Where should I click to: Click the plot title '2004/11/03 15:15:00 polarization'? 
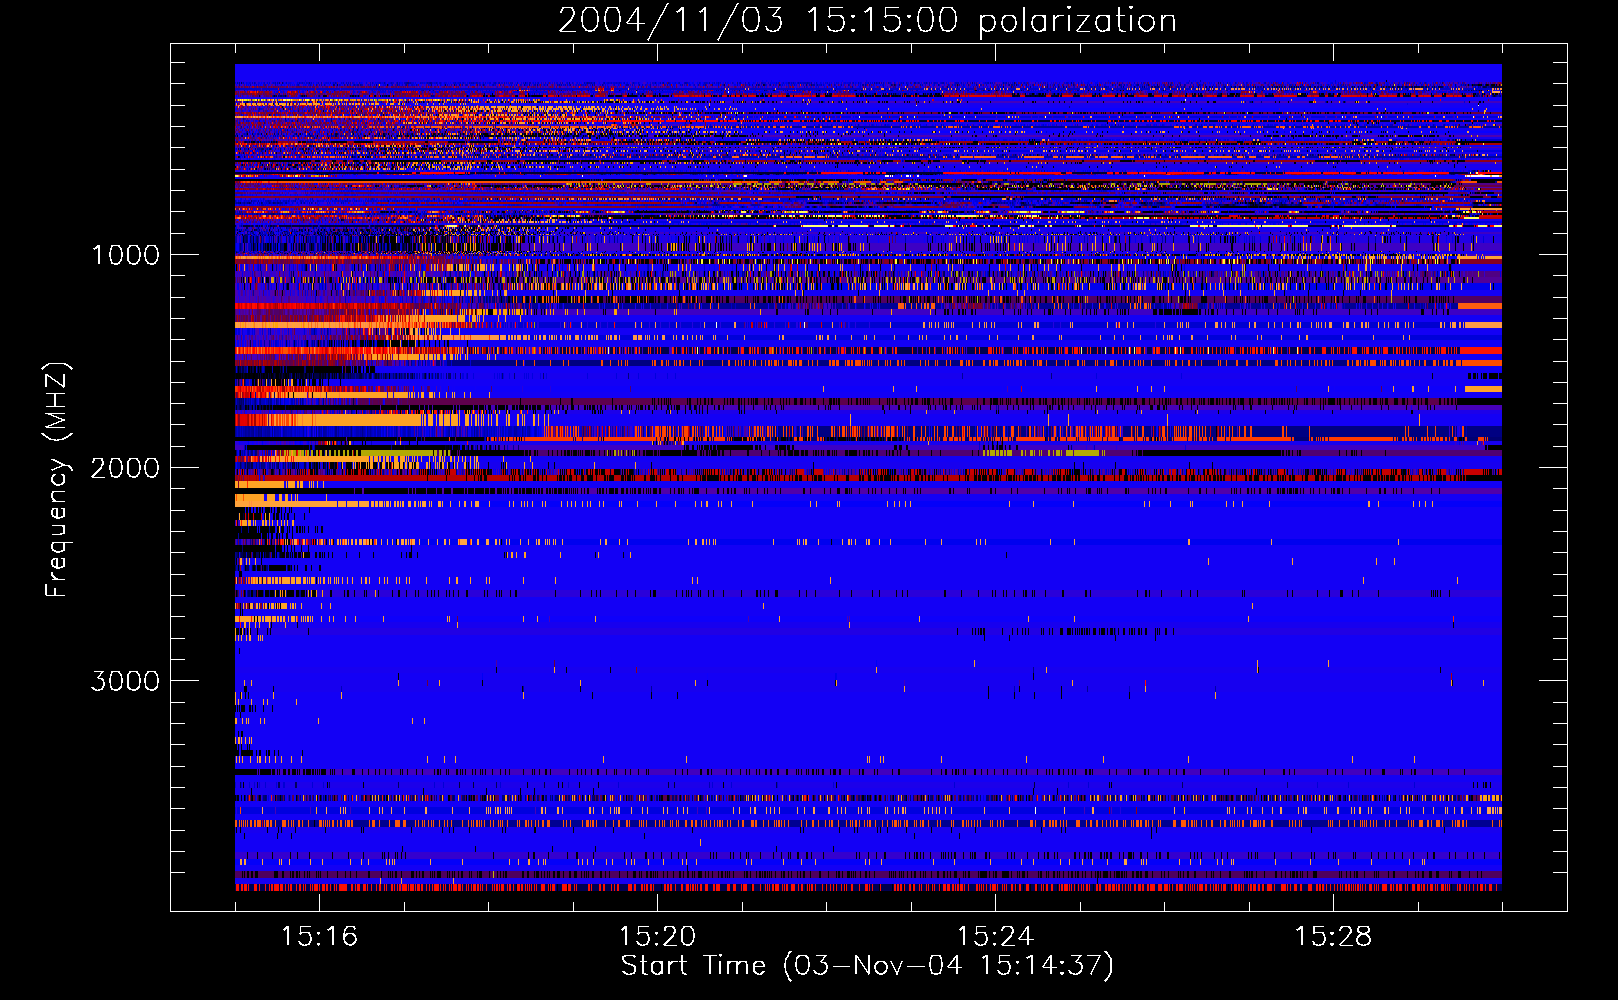[x=867, y=21]
